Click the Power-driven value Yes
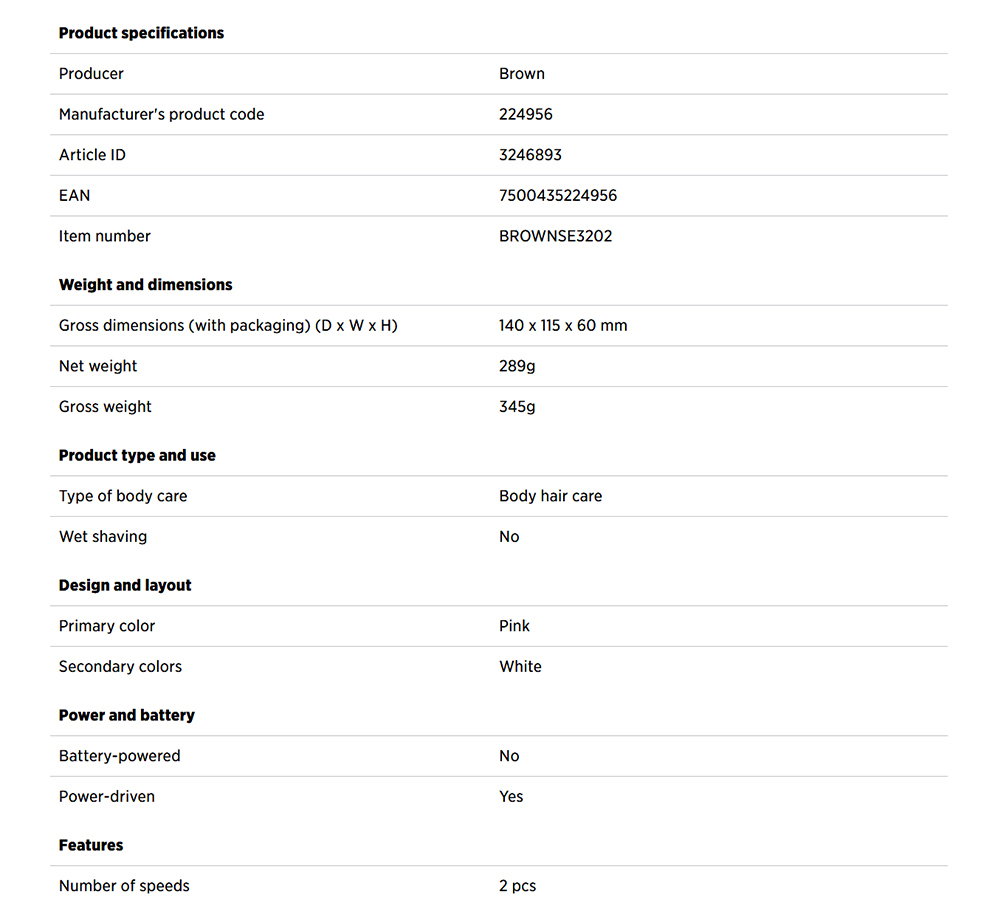Image resolution: width=995 pixels, height=917 pixels. [x=511, y=797]
